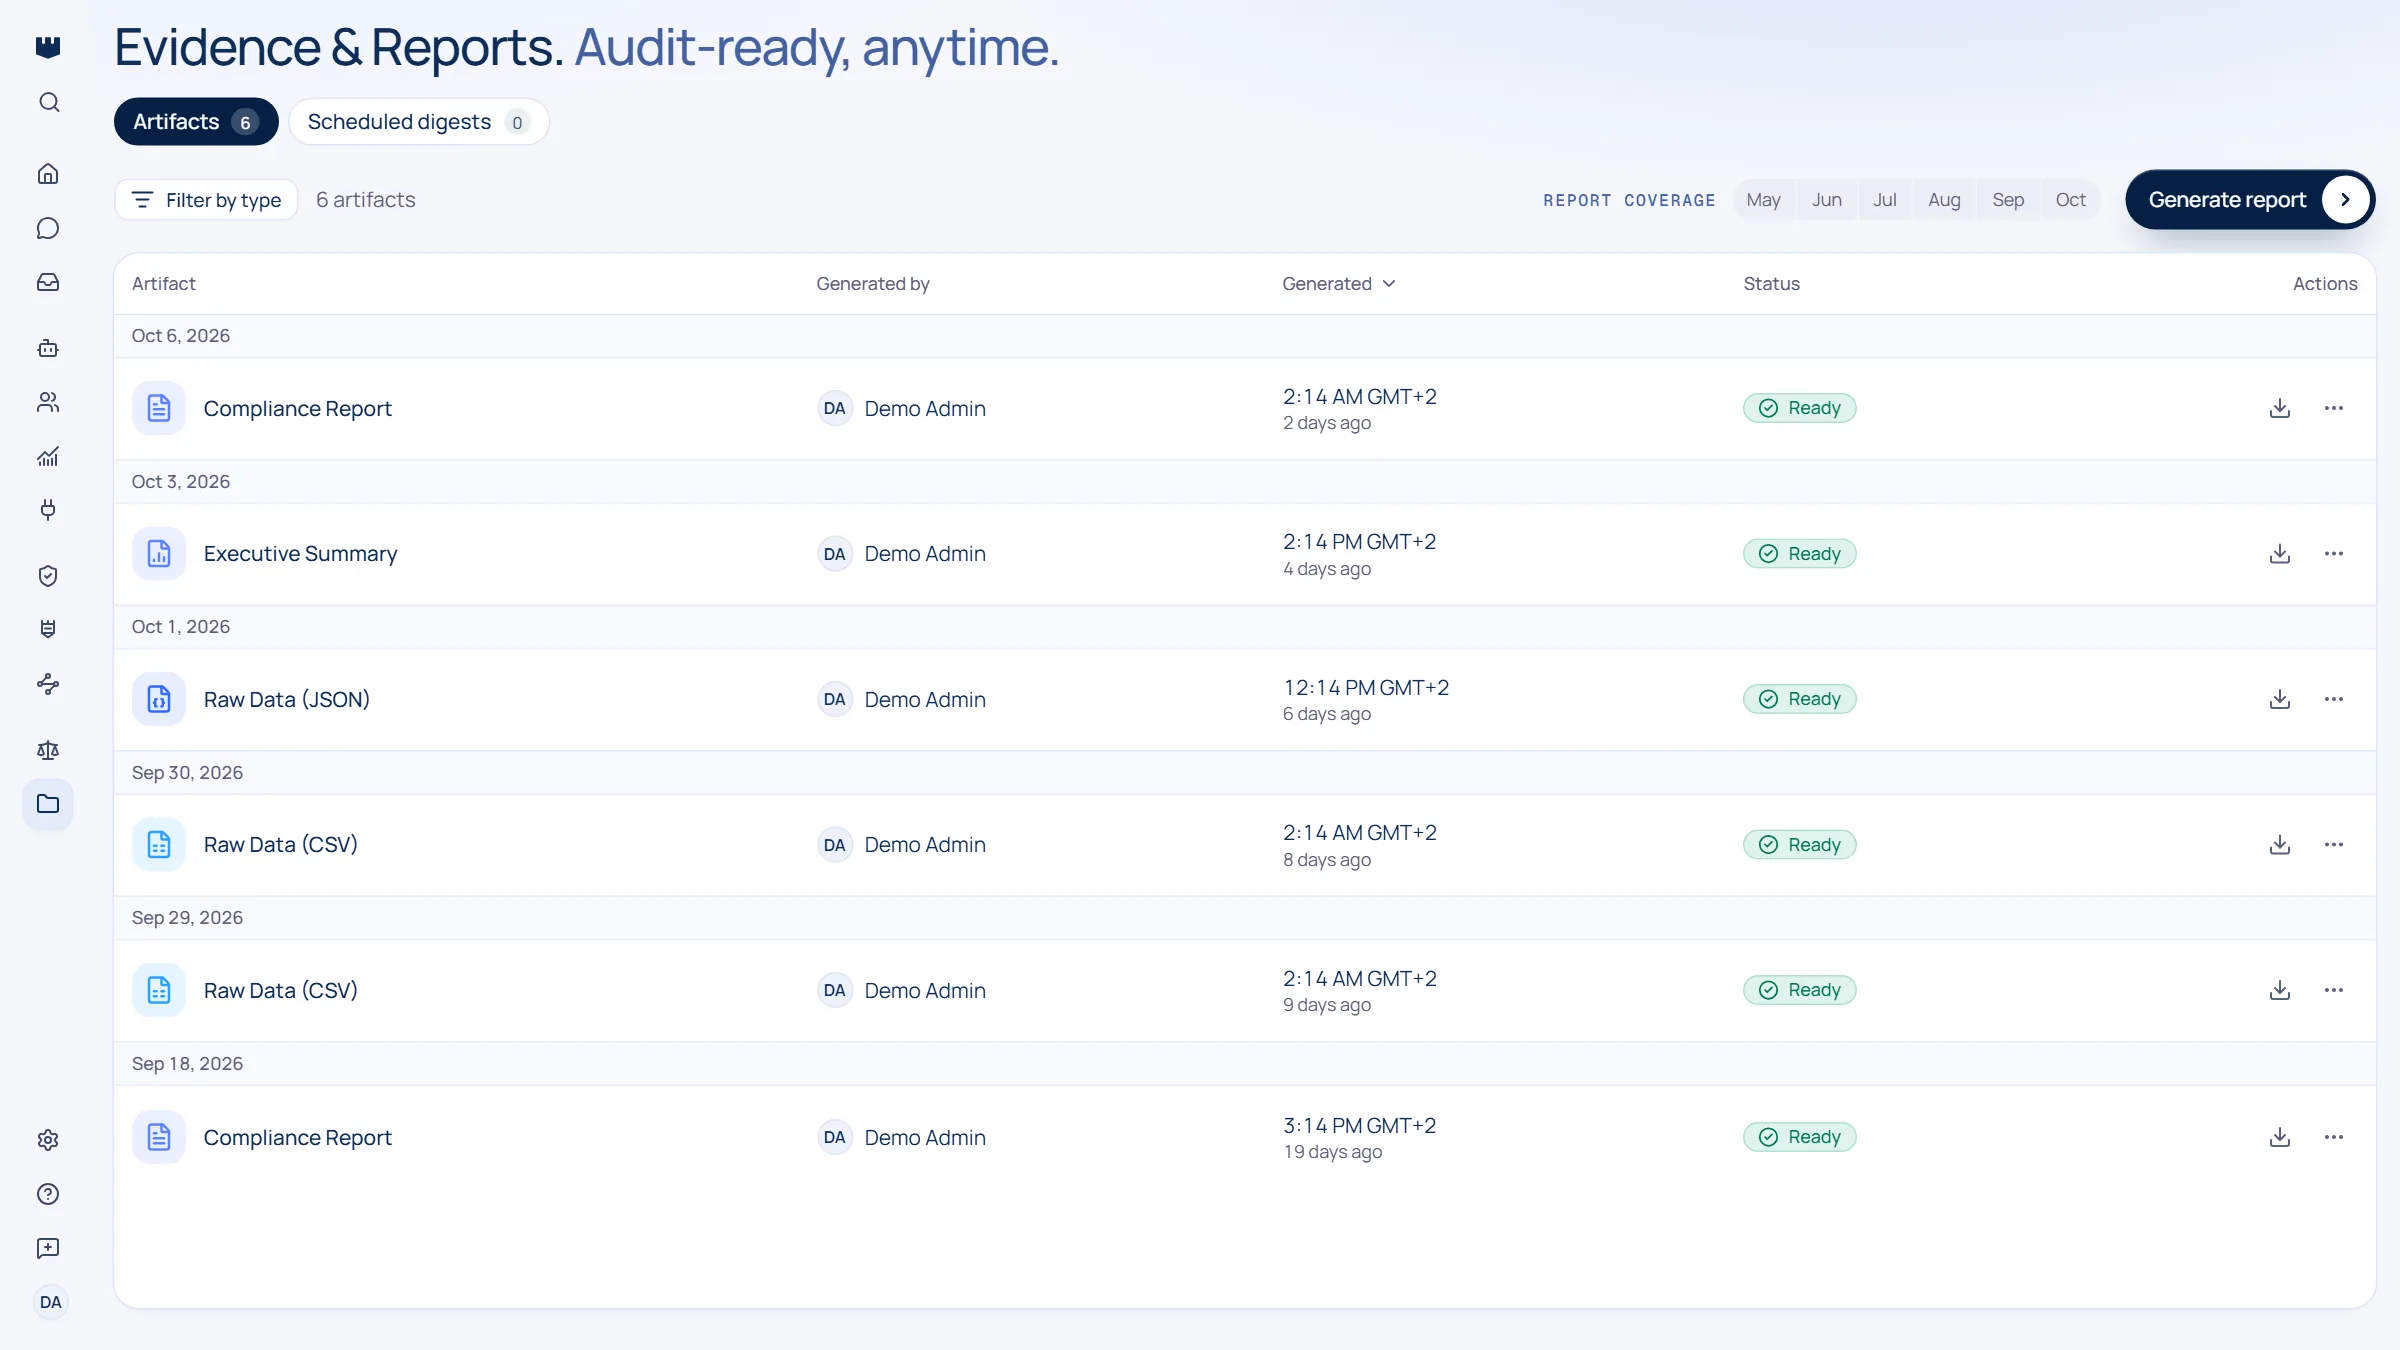Screen dimensions: 2400x1350
Task: Click '12:14 PM GMT+2' timestamp
Action: click(x=1366, y=688)
